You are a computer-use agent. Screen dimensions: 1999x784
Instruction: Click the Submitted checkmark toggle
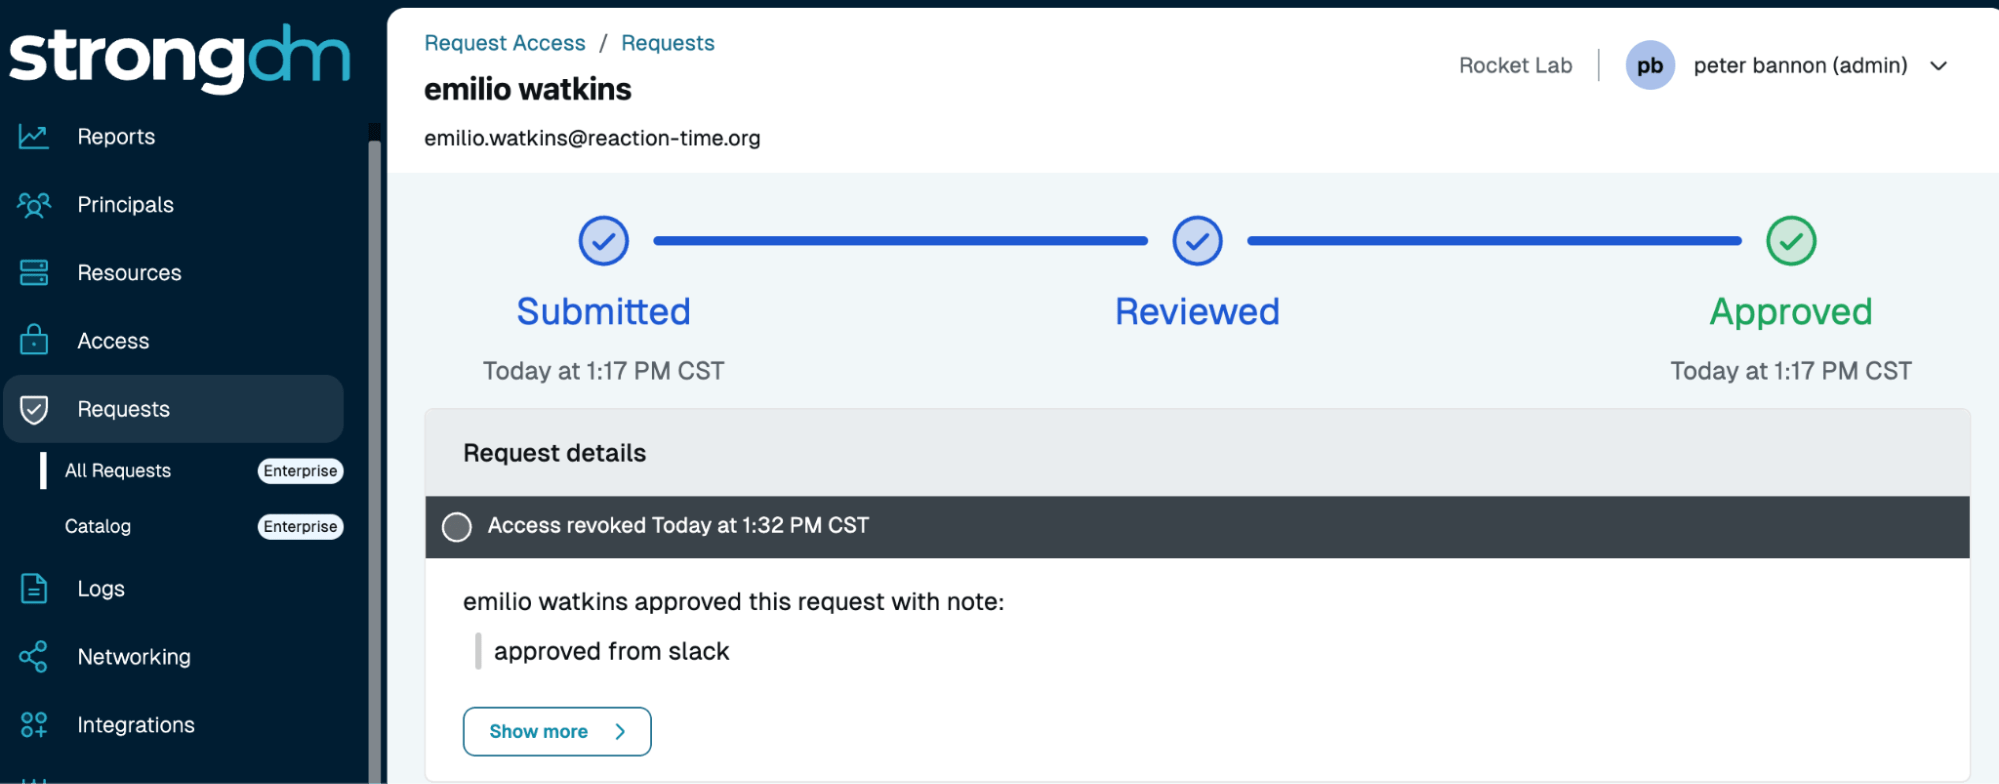pyautogui.click(x=603, y=241)
